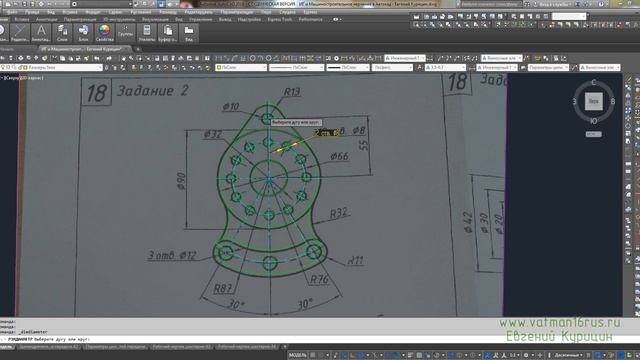
Task: Click the ViewCube Верх face
Action: click(x=593, y=101)
